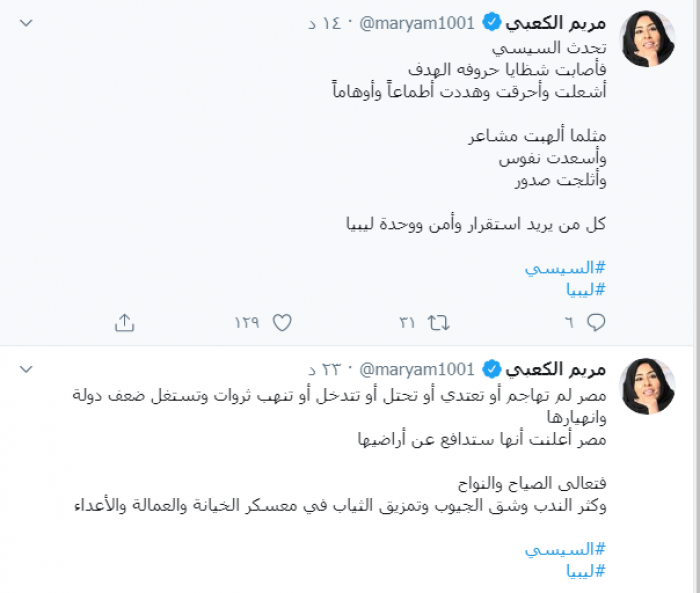Retweet the tweet showing 31 retweets

coord(438,322)
